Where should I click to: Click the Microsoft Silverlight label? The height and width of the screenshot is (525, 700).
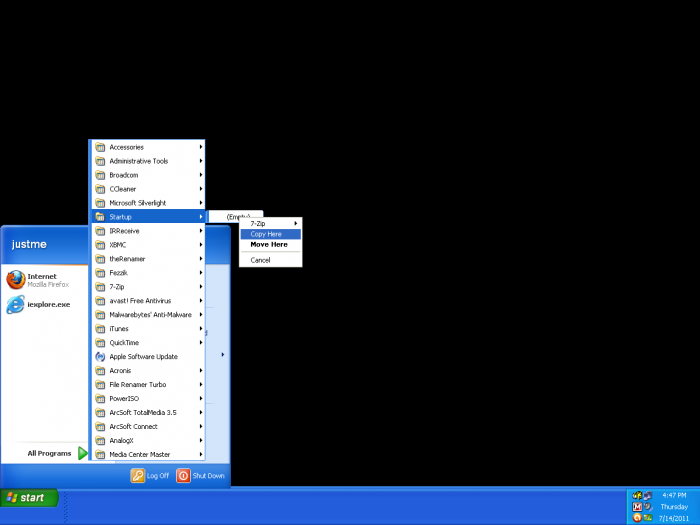click(138, 203)
